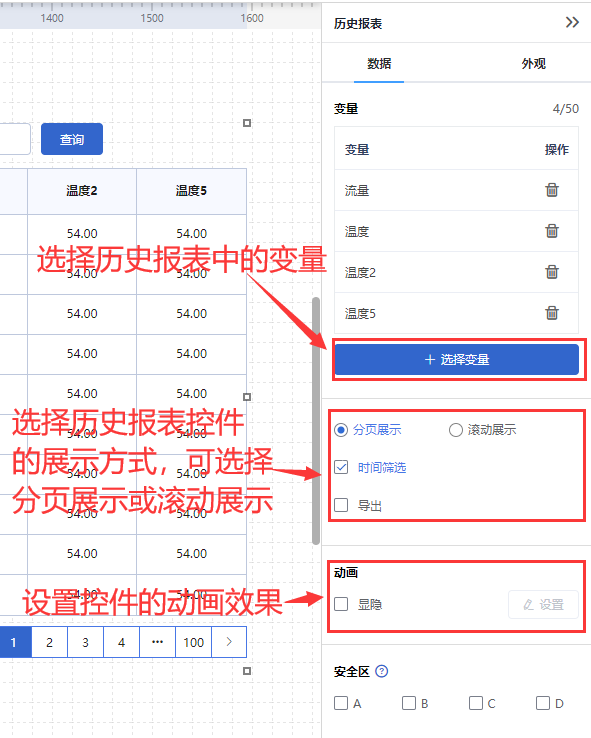Click the 选择变量 button

456,360
